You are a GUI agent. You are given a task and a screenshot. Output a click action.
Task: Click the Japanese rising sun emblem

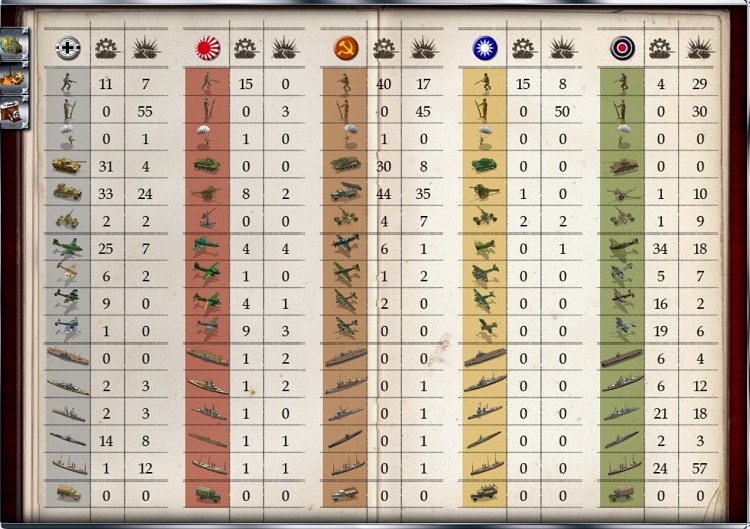tap(207, 48)
